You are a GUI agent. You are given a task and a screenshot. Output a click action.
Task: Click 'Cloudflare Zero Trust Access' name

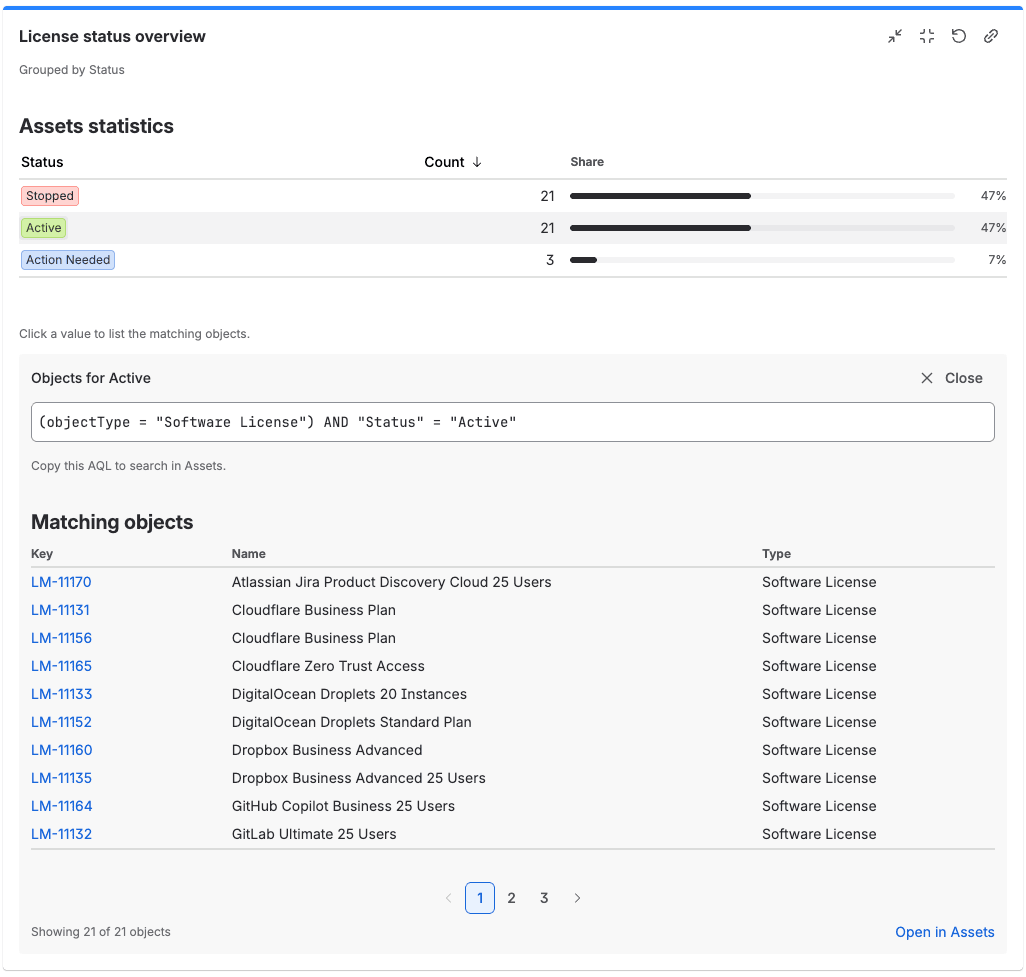(x=328, y=666)
